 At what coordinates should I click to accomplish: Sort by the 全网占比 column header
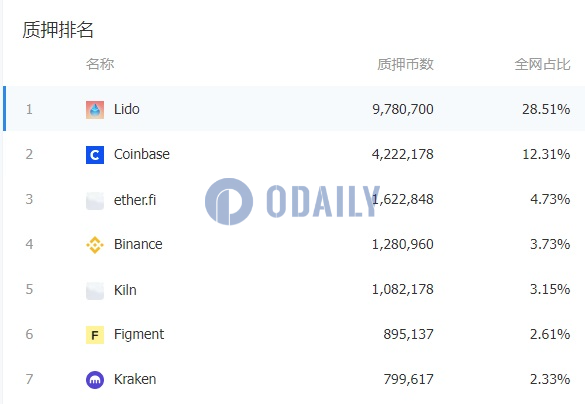(542, 64)
